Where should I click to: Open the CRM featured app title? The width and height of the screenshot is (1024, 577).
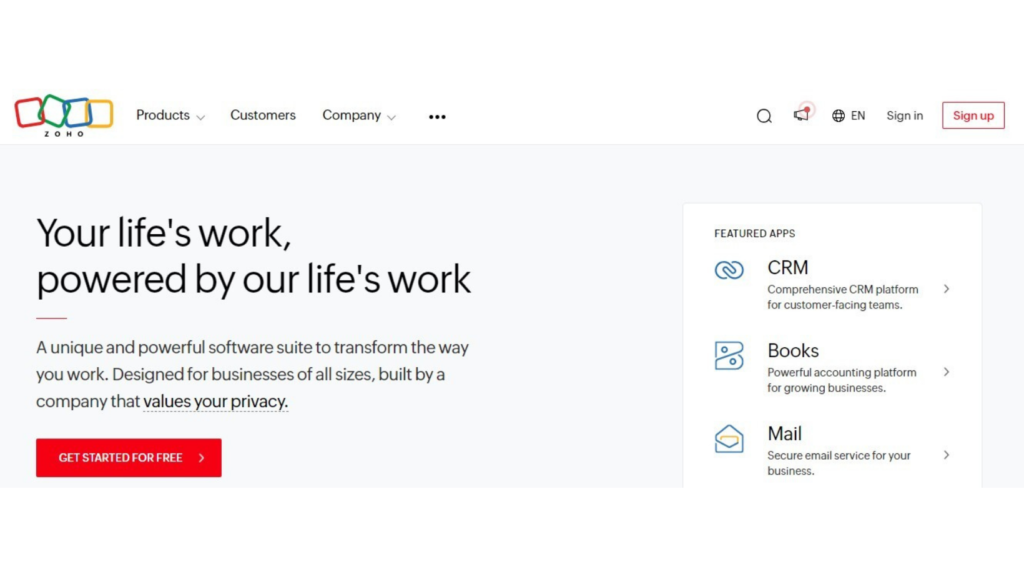coord(787,268)
